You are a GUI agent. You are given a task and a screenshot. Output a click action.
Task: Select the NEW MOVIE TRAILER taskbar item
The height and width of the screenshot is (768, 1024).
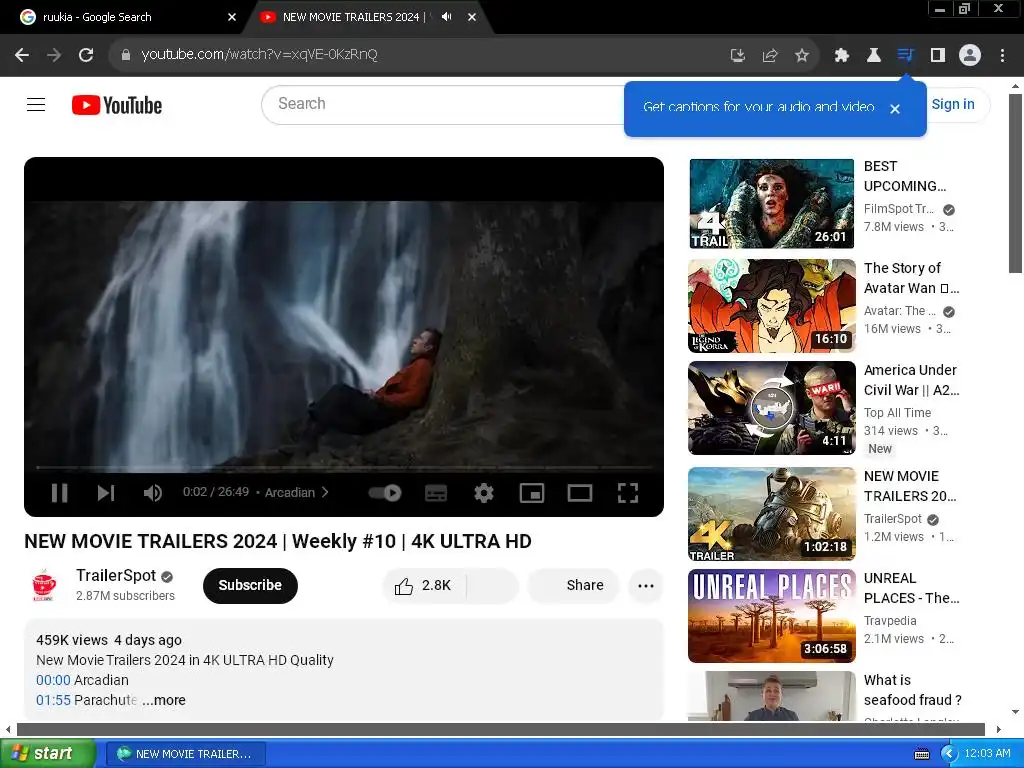point(185,754)
